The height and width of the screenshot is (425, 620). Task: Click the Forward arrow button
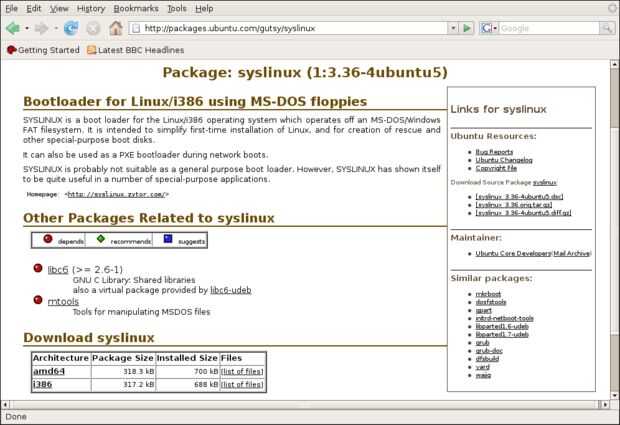(41, 28)
